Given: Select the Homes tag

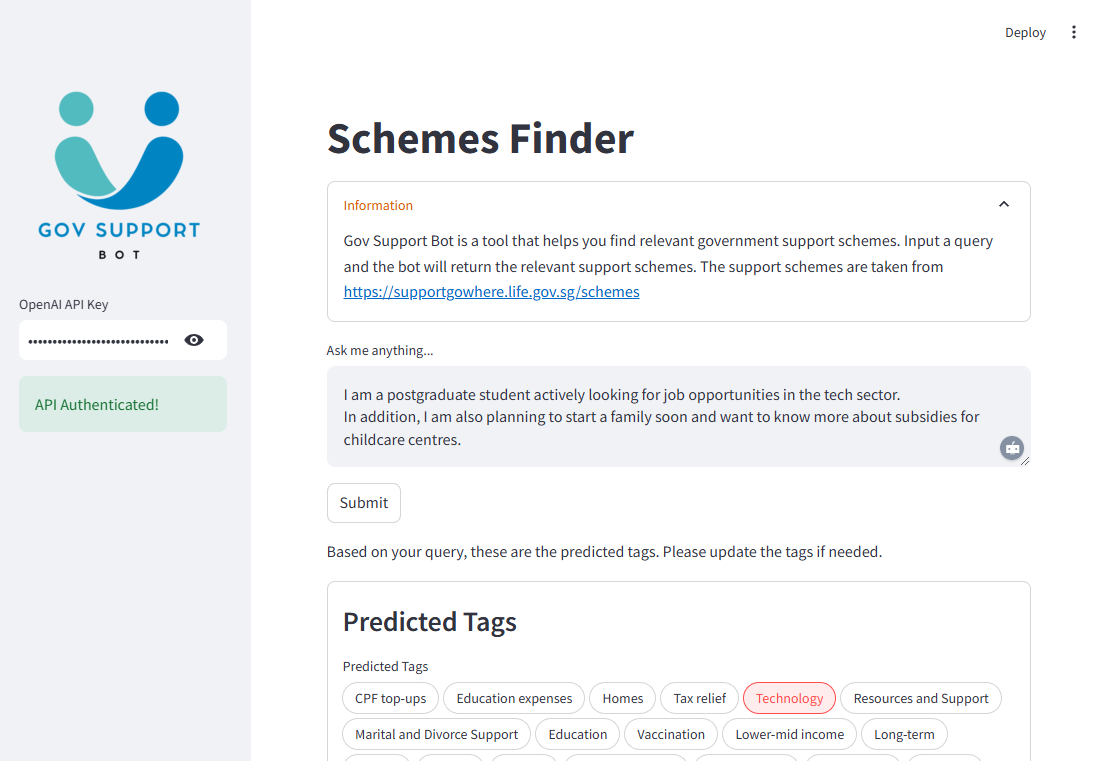Looking at the screenshot, I should point(622,698).
